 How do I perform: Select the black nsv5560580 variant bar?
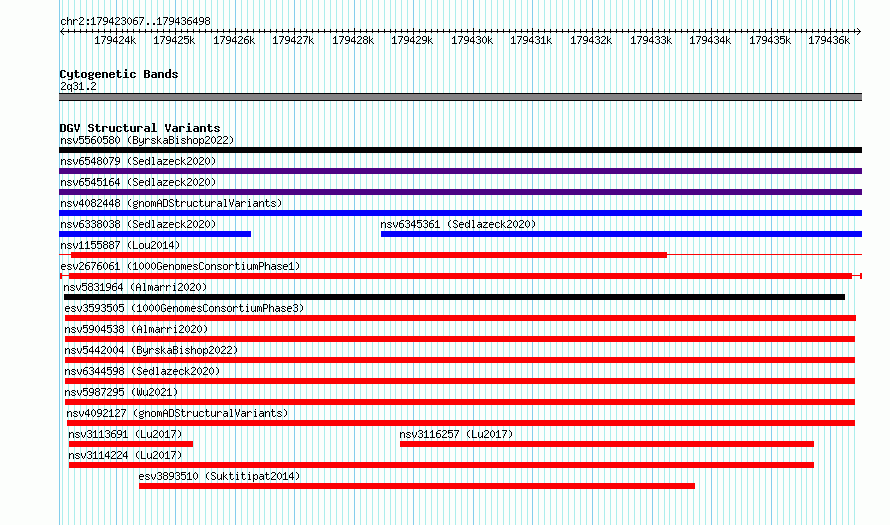coord(460,150)
